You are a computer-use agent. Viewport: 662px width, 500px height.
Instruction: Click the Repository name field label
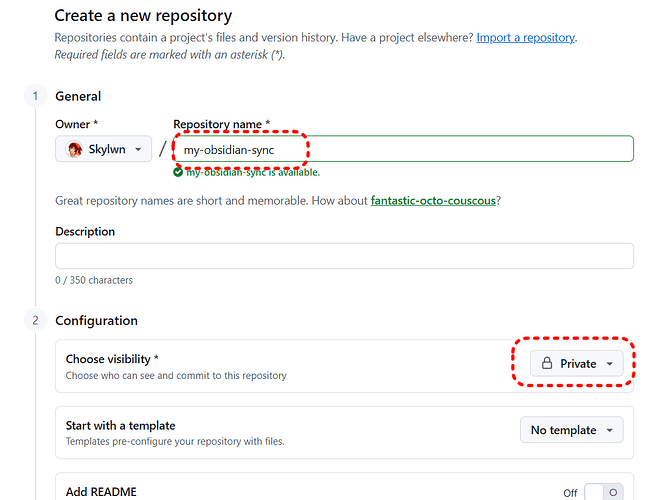point(219,124)
